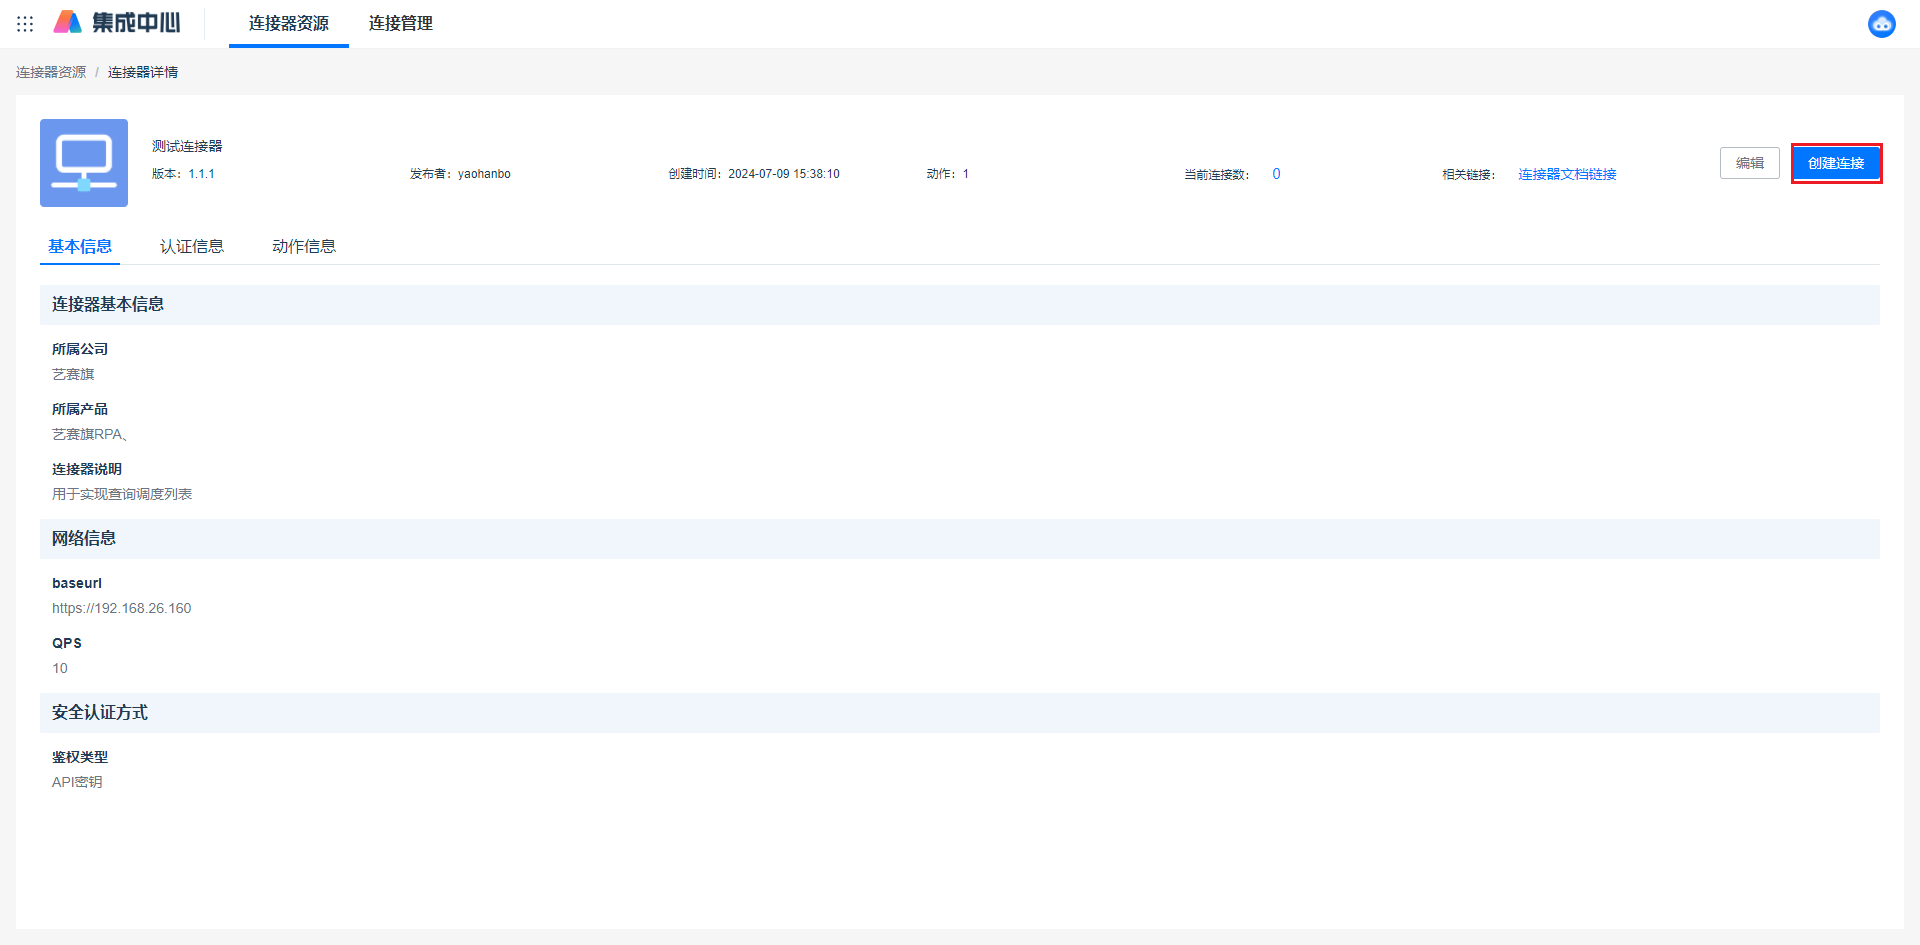Click the current connection count 0
The image size is (1920, 945).
(x=1276, y=174)
